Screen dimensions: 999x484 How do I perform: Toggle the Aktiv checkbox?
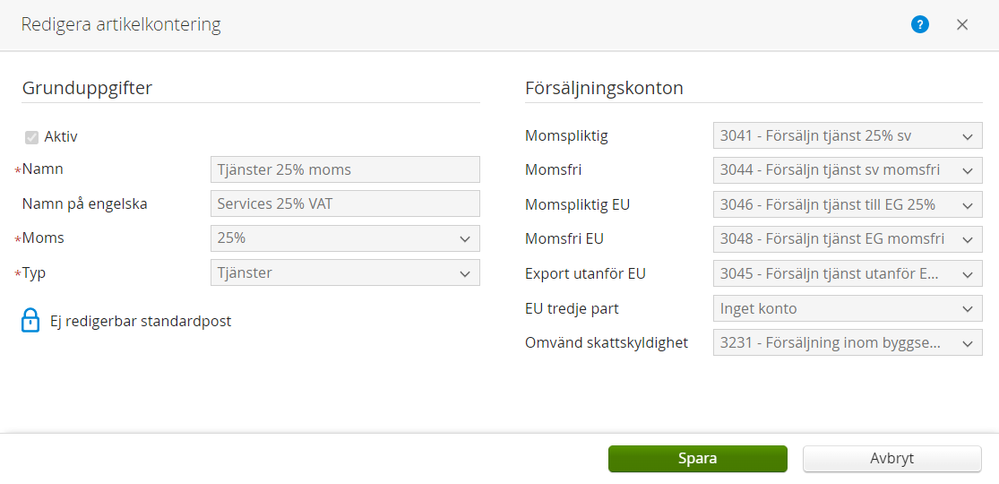(x=31, y=136)
